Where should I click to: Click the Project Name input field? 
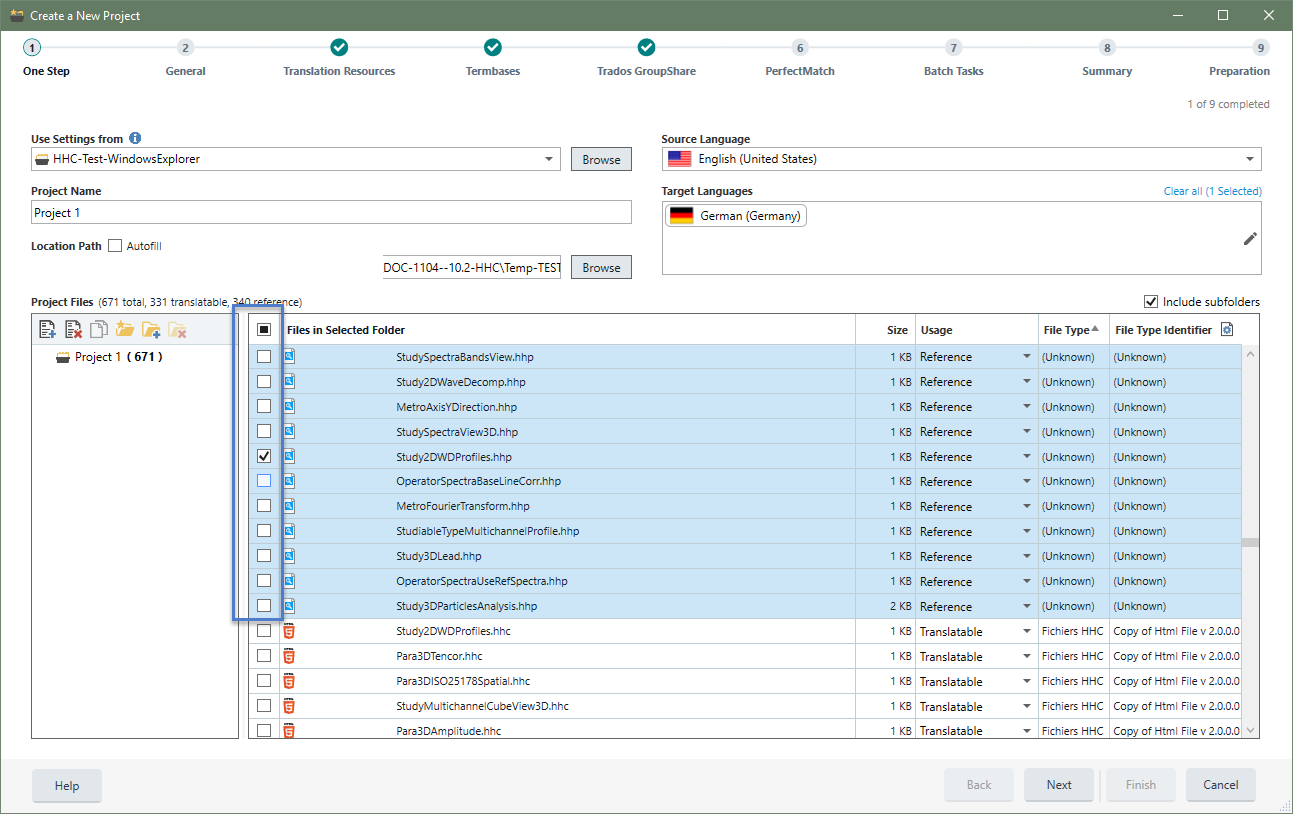[331, 212]
